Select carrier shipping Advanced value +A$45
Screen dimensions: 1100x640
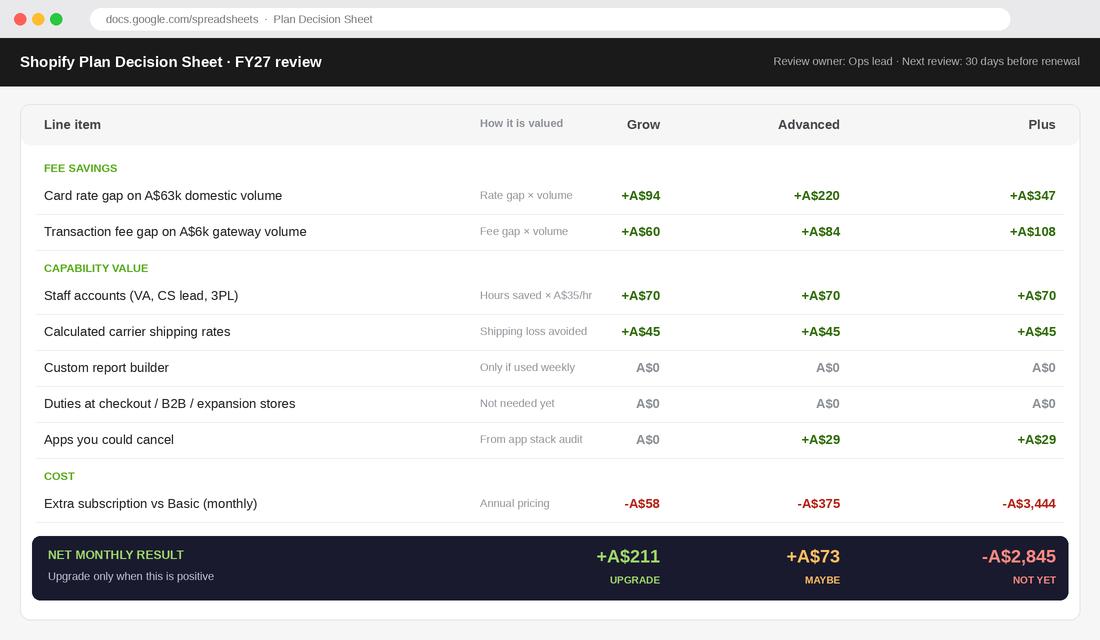pos(821,332)
